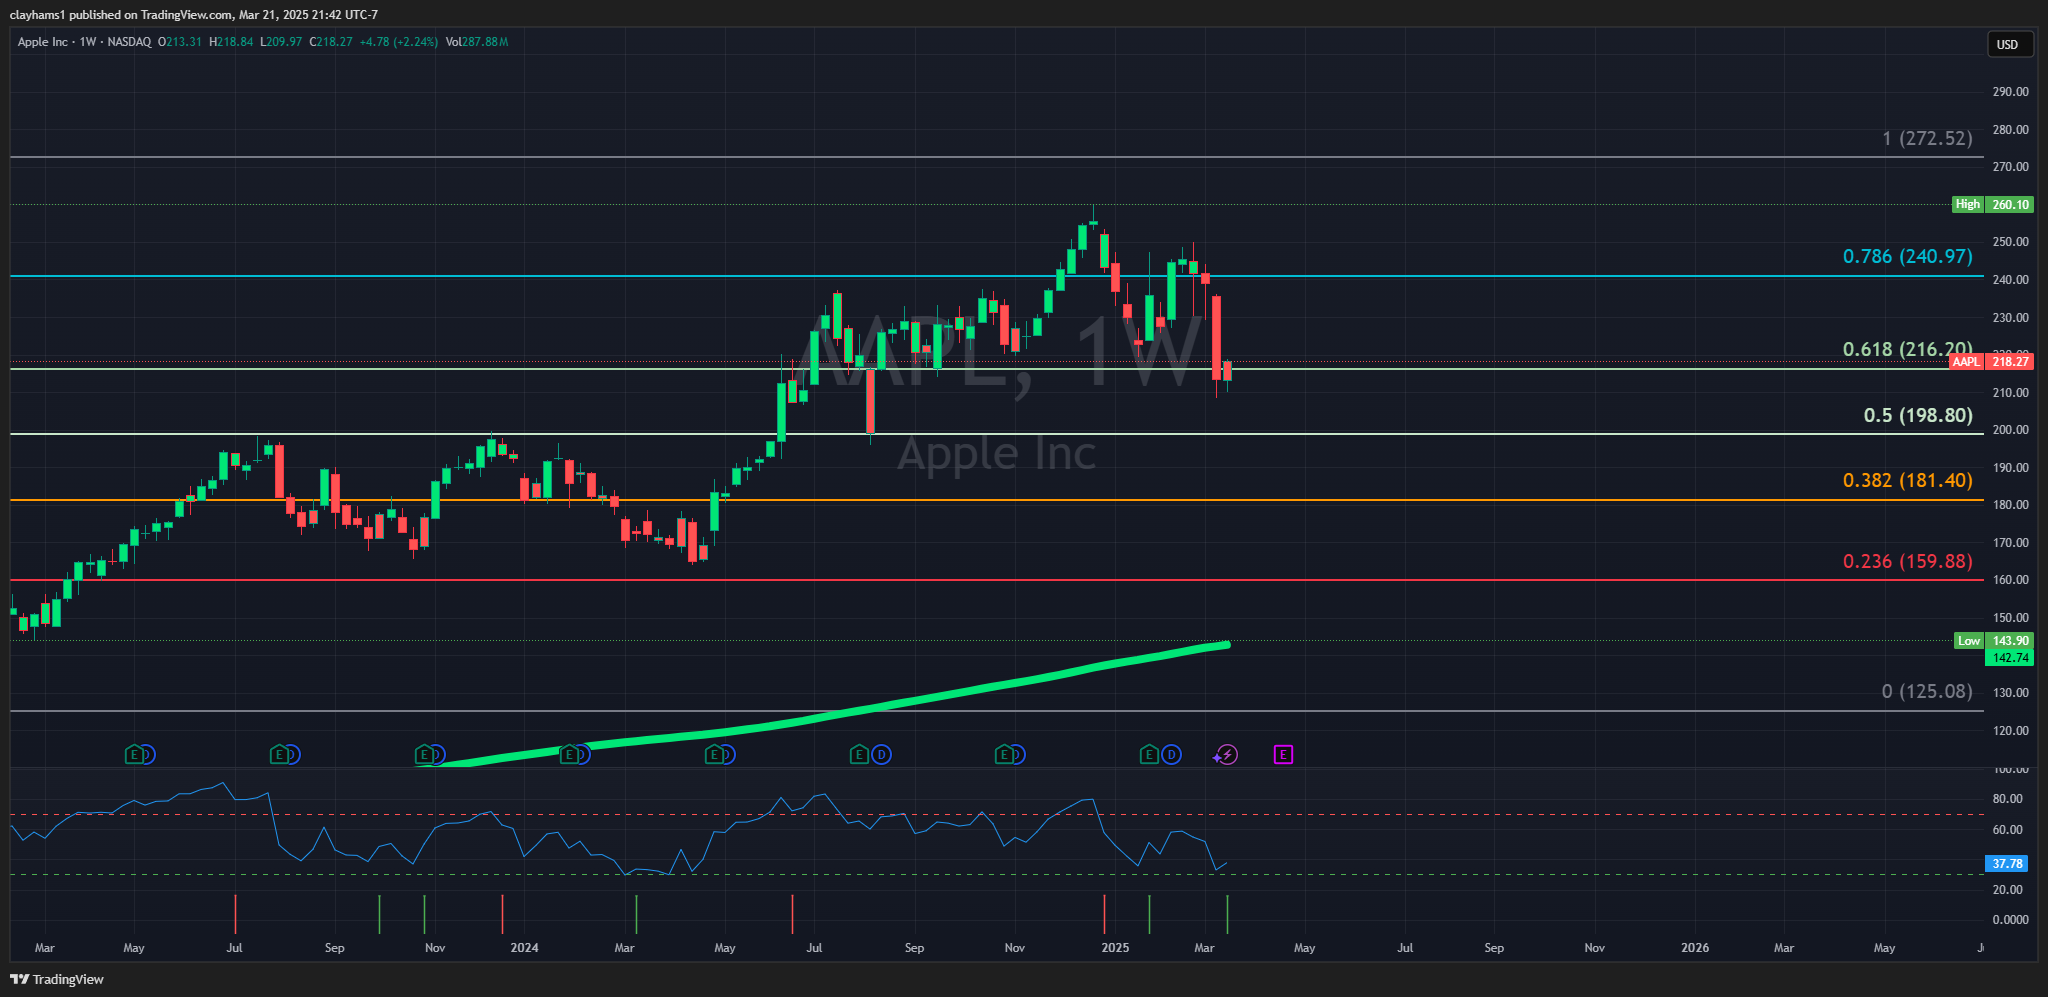
Task: Click the 1W interval label in header
Action: coord(88,42)
